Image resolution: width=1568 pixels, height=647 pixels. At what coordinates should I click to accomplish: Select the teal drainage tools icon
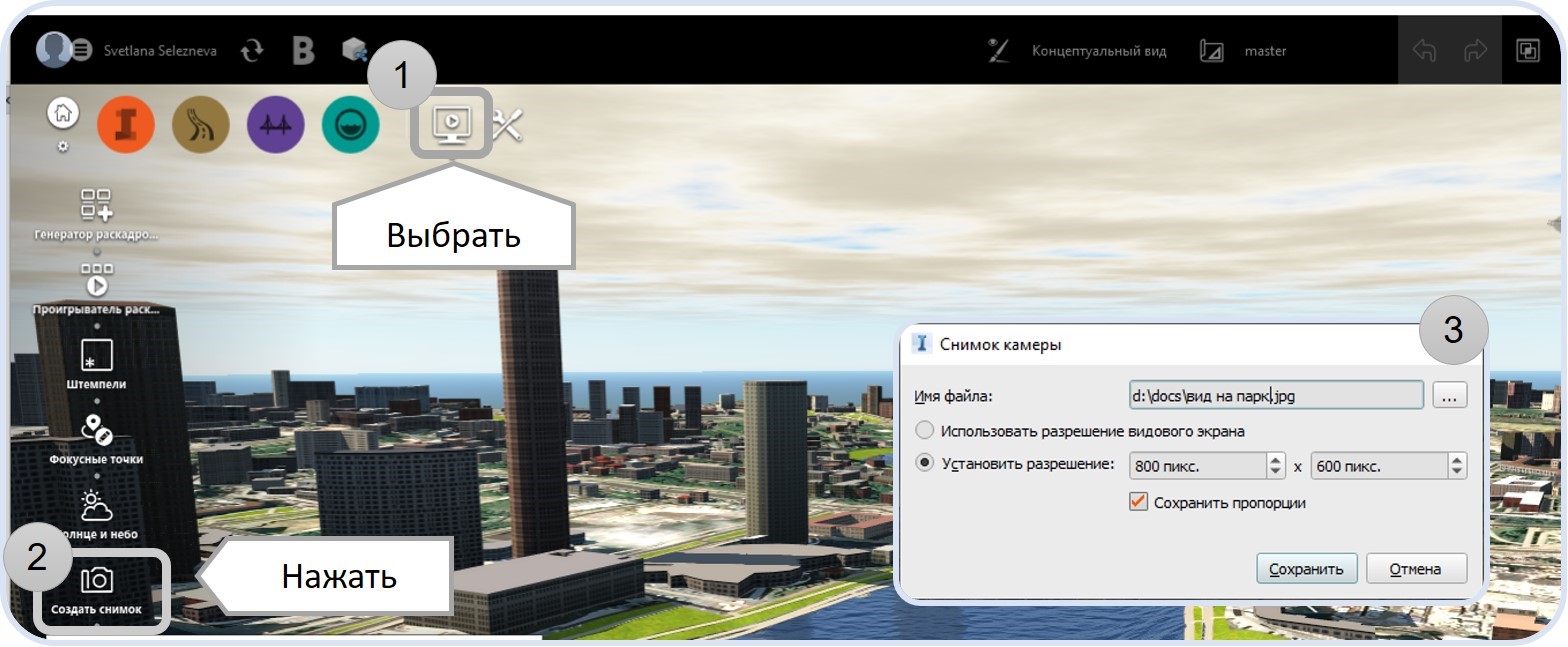point(350,124)
